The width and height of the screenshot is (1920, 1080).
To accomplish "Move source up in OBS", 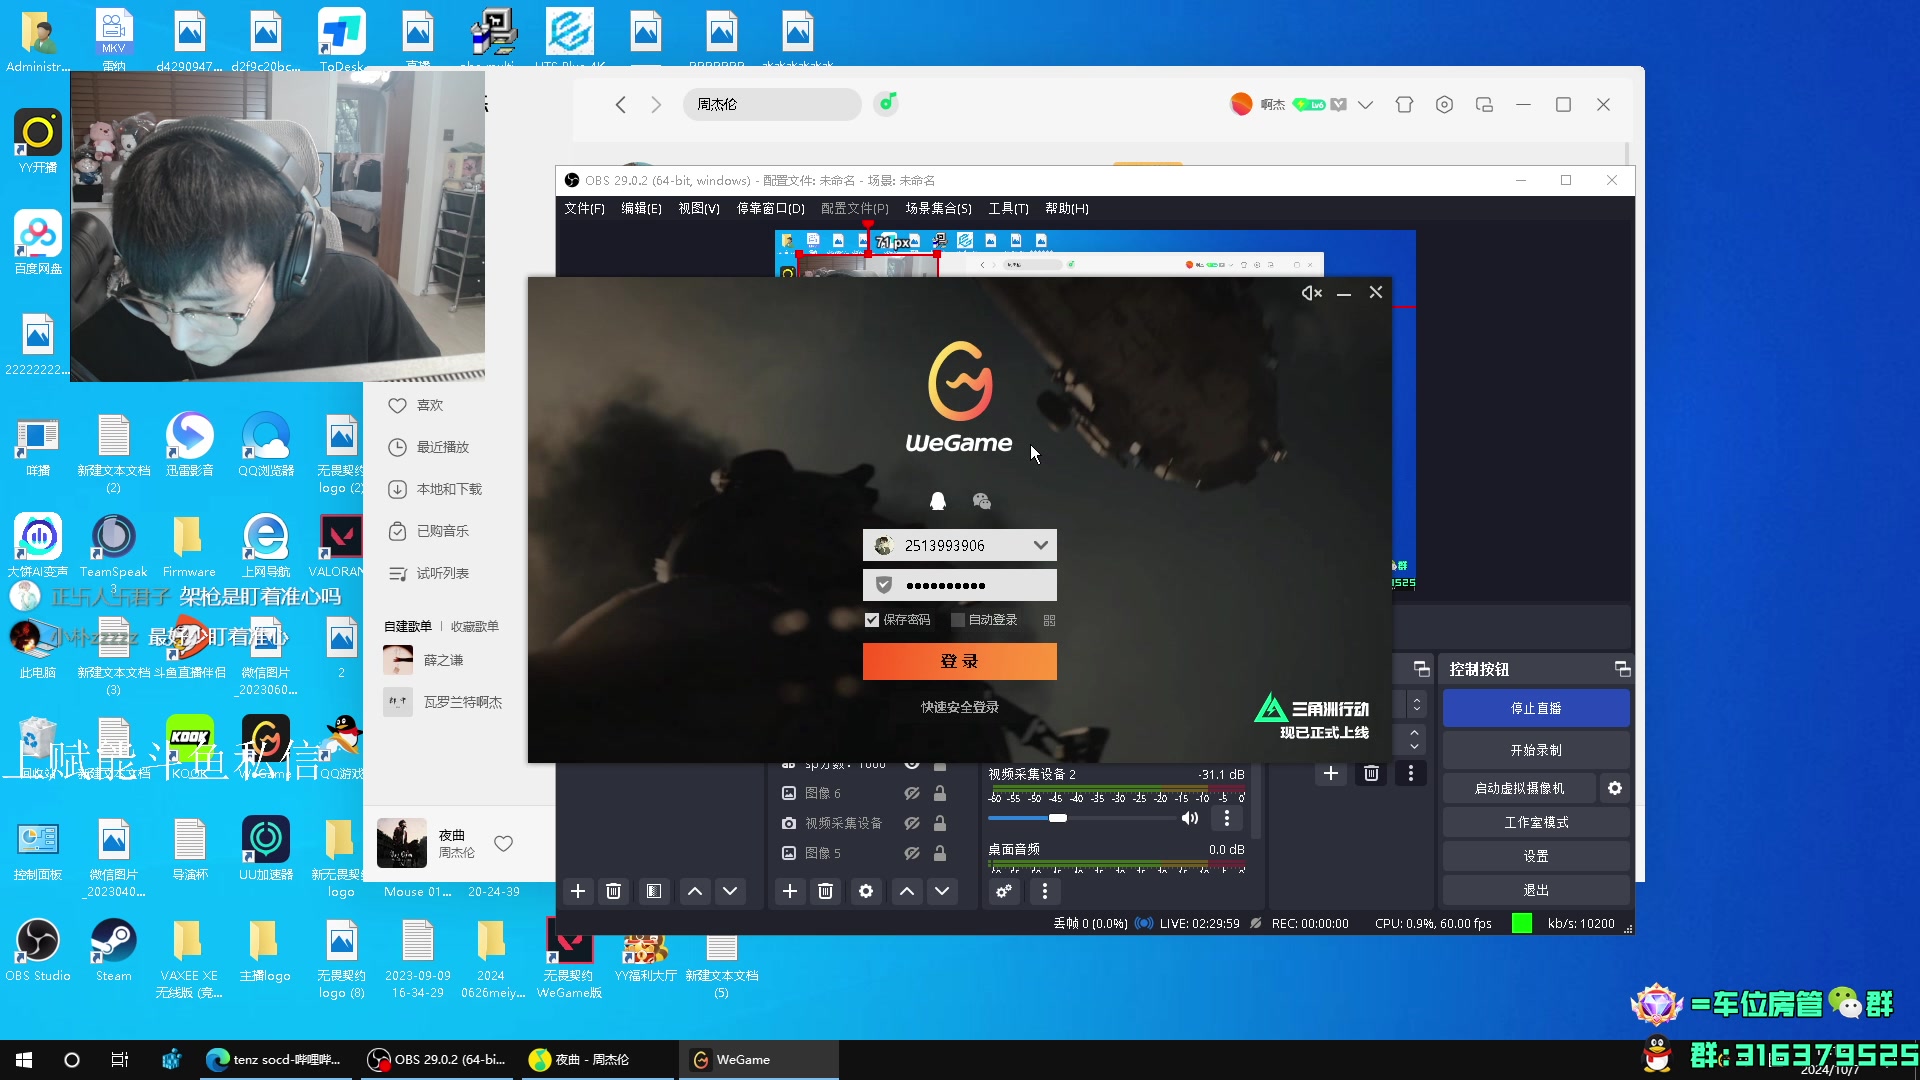I will [907, 891].
